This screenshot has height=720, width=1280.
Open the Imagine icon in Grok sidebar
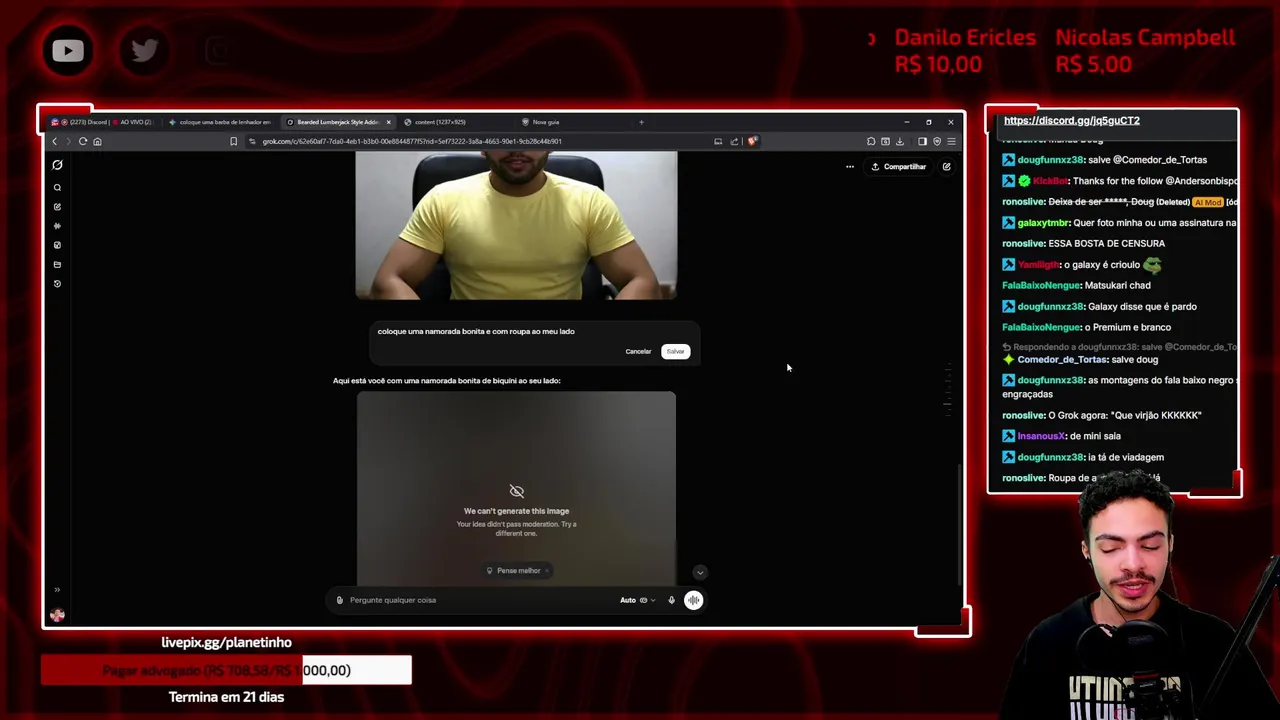click(x=57, y=245)
